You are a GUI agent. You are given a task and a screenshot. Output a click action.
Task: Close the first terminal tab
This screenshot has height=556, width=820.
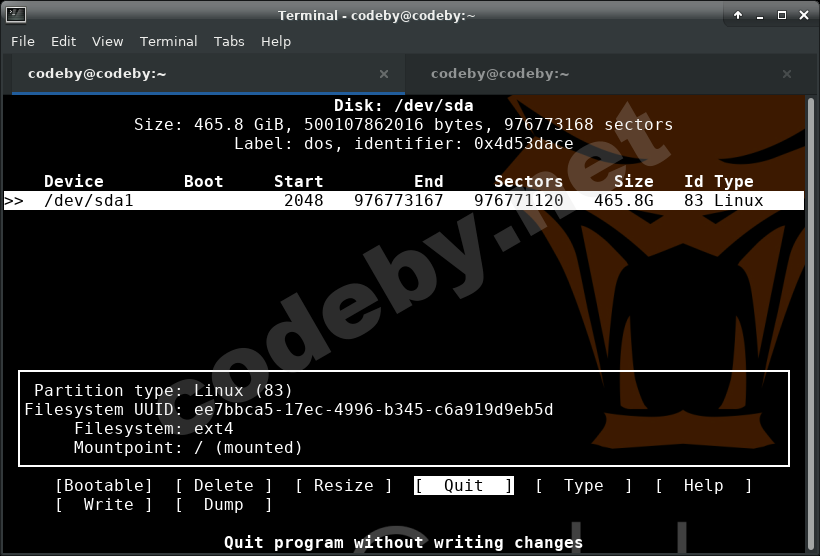(384, 74)
